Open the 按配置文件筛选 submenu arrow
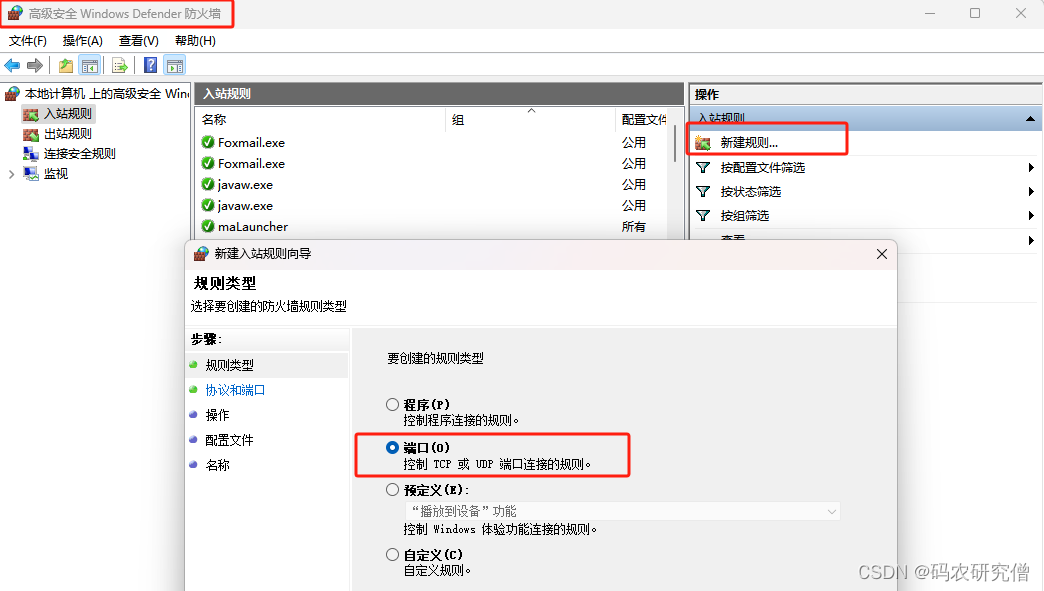This screenshot has height=591, width=1044. tap(1030, 168)
